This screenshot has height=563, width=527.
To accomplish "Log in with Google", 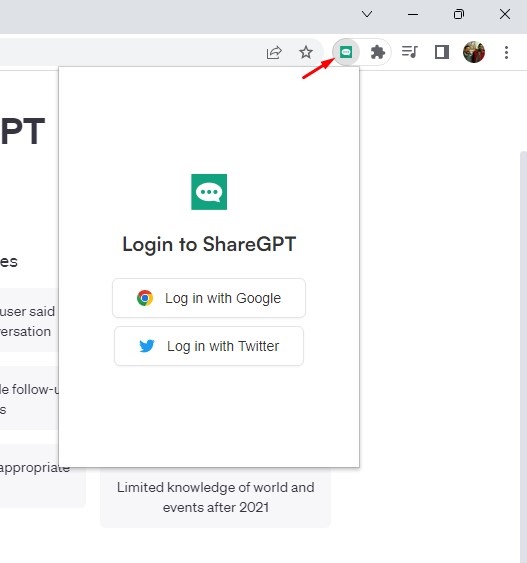I will (x=209, y=298).
